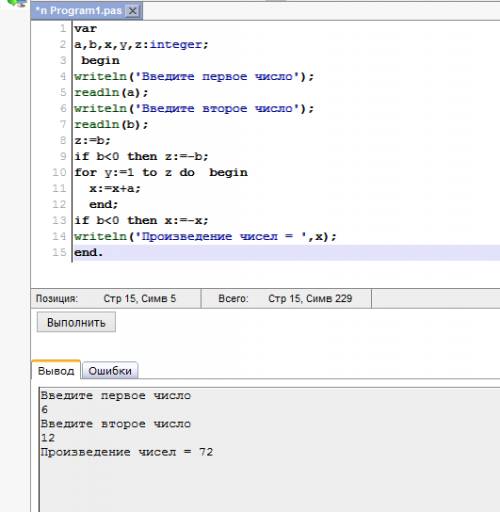
Task: Click the x:=x+a statement
Action: [115, 188]
